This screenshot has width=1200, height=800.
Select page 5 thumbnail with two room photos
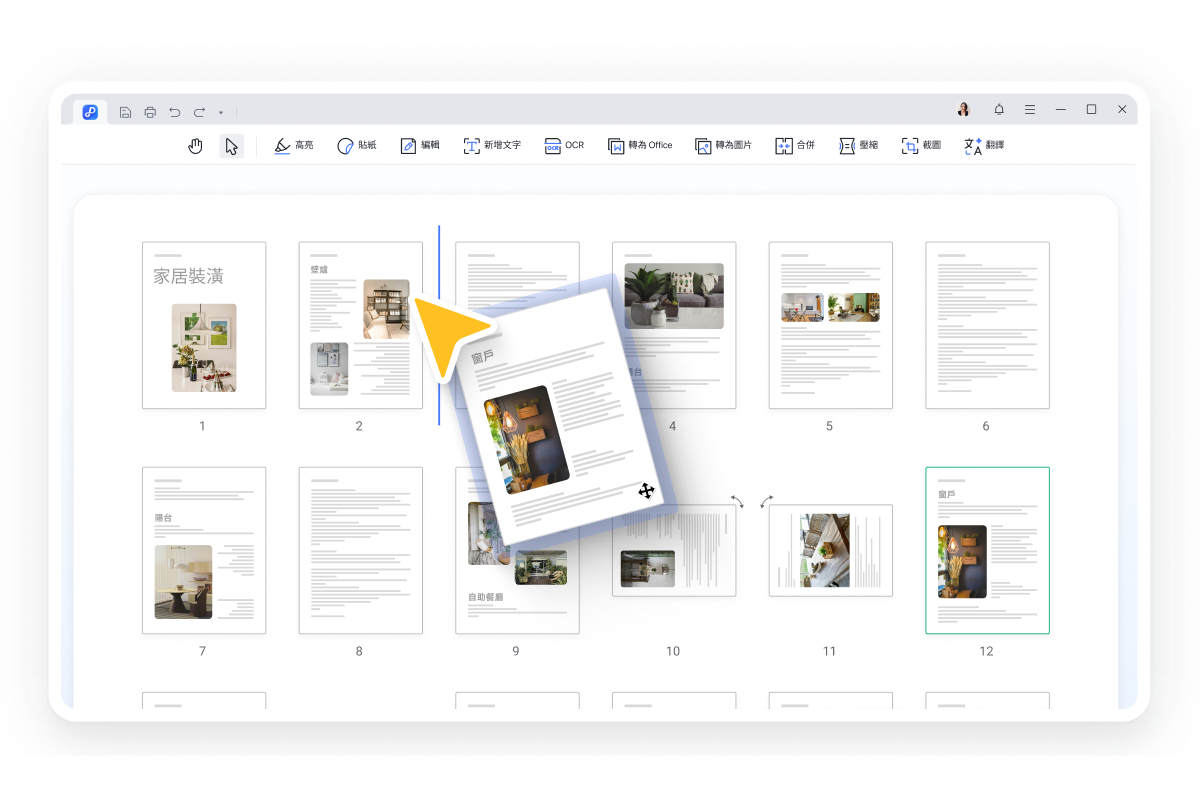[831, 325]
